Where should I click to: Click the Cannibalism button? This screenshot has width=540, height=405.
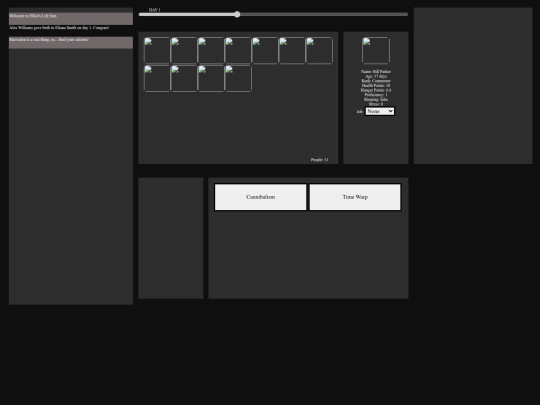pos(260,197)
